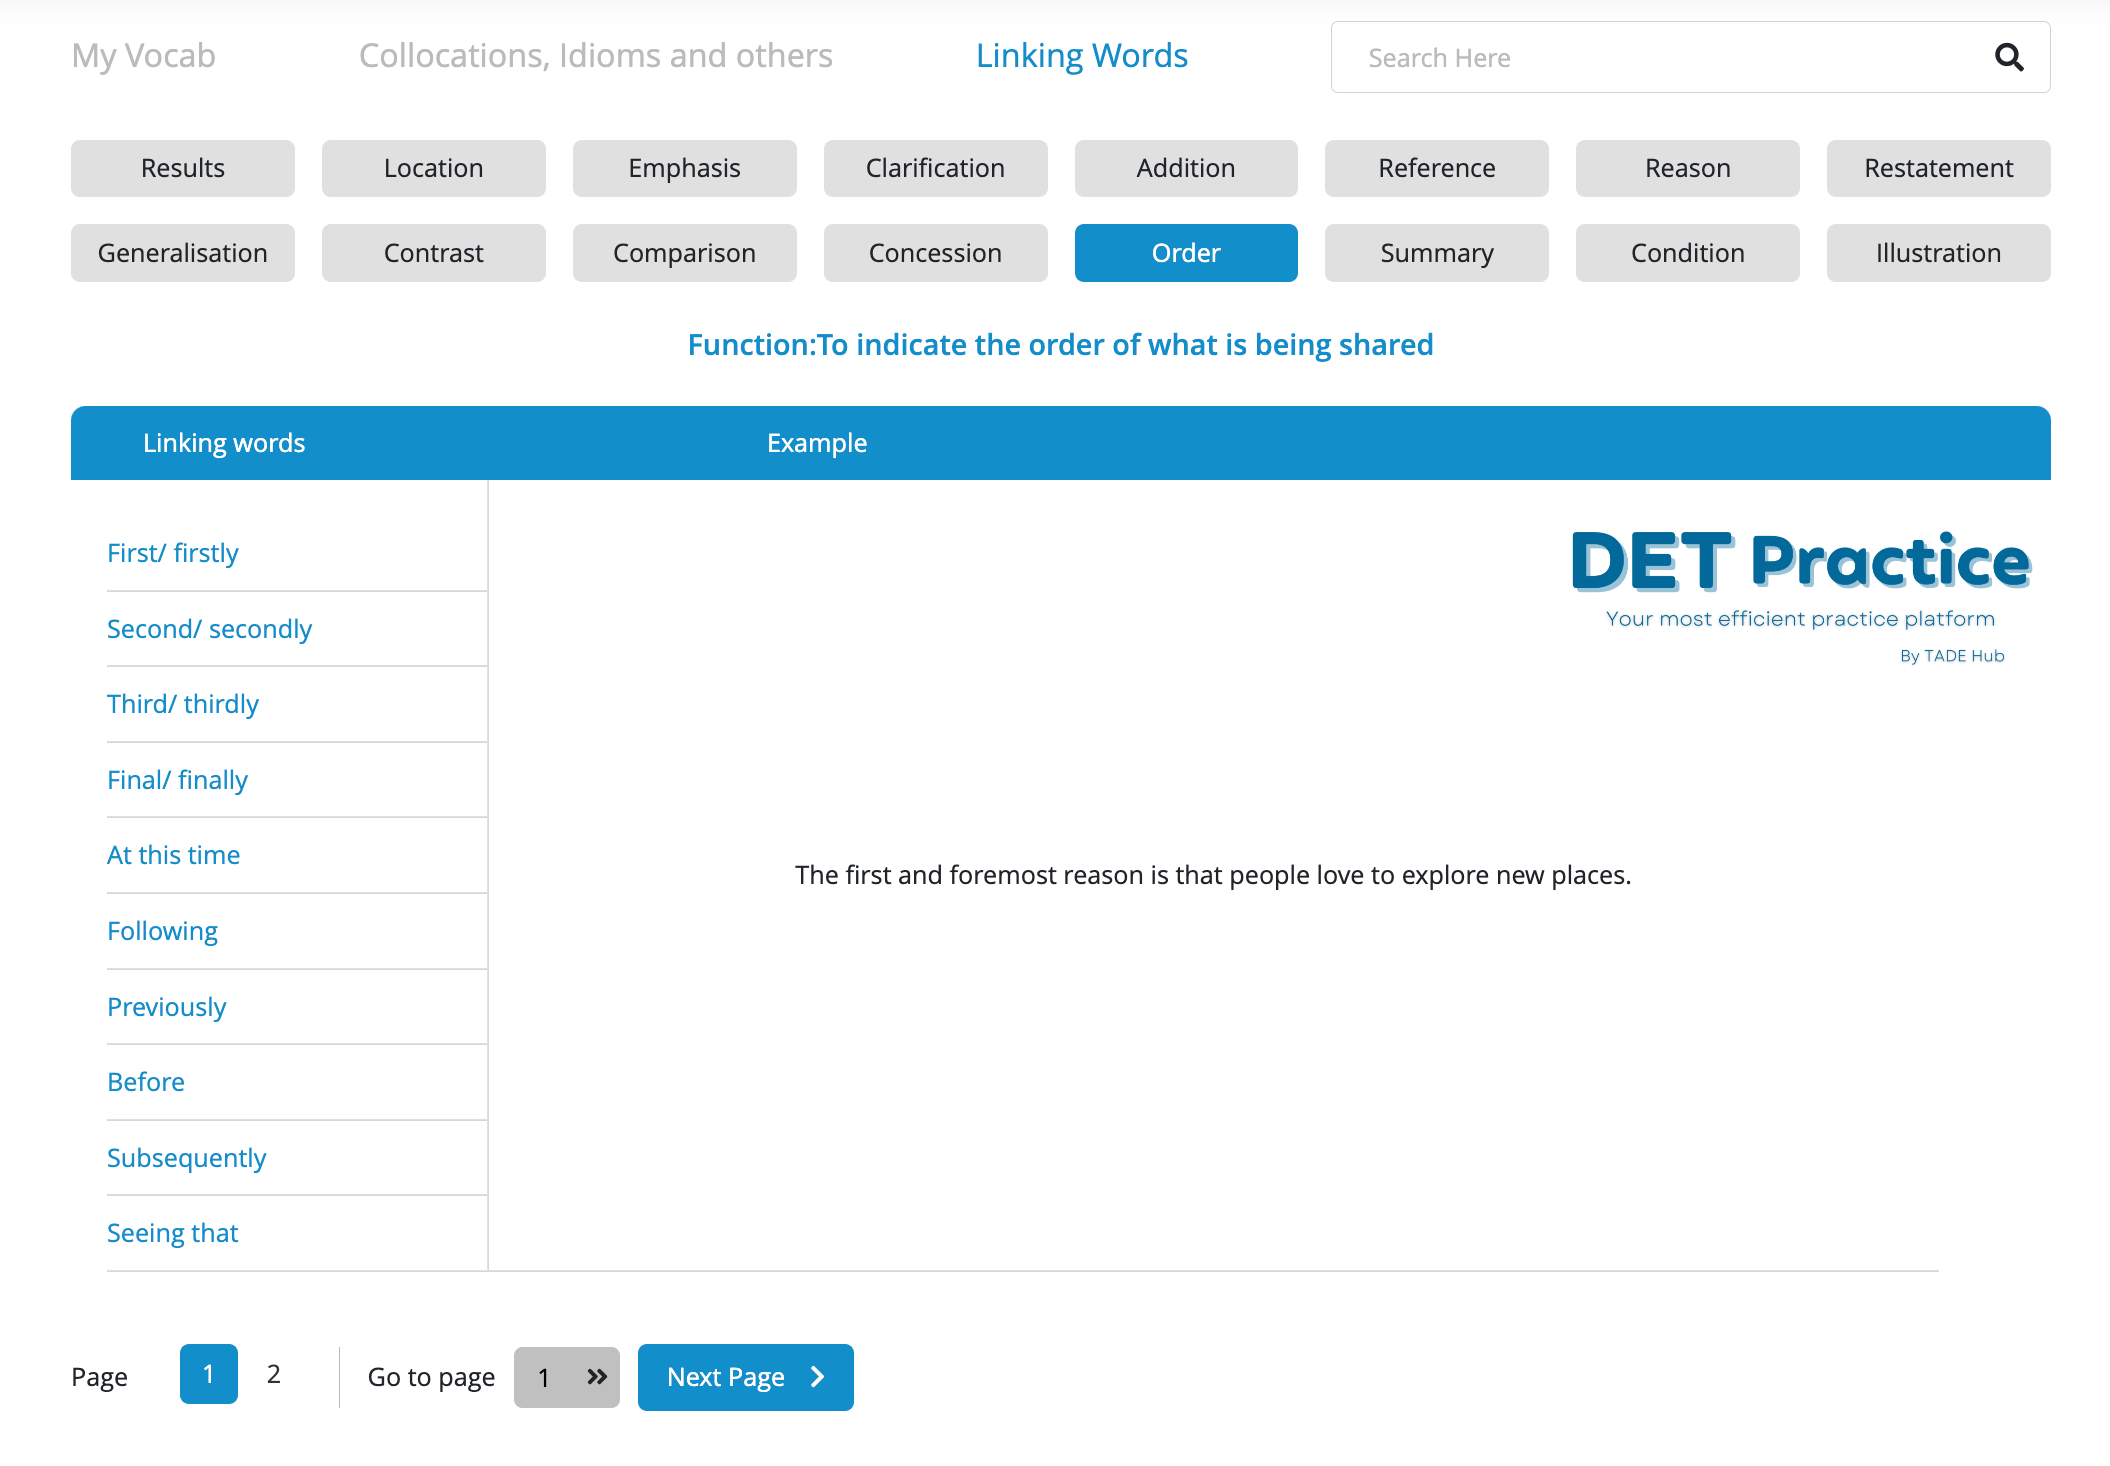The image size is (2110, 1466).
Task: Select the Comparison category button
Action: click(683, 252)
